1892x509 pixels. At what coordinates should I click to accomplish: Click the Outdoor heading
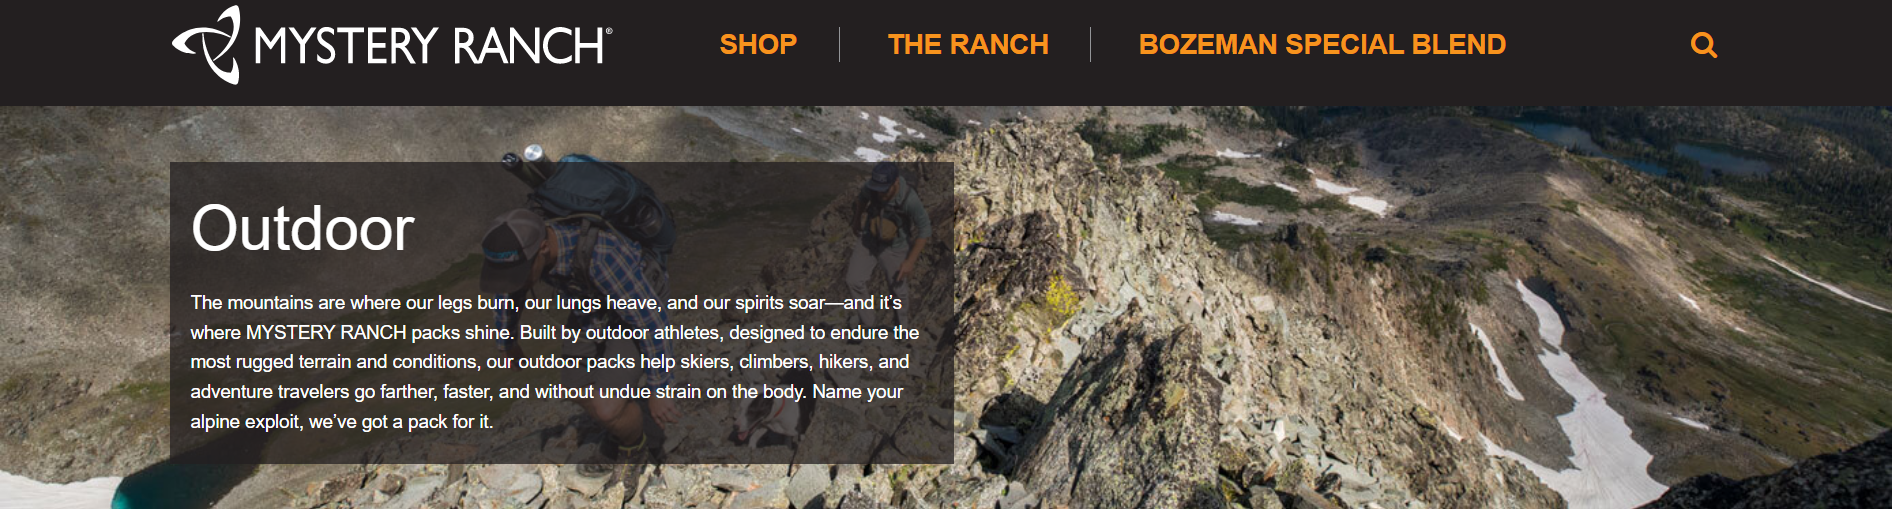(x=302, y=228)
